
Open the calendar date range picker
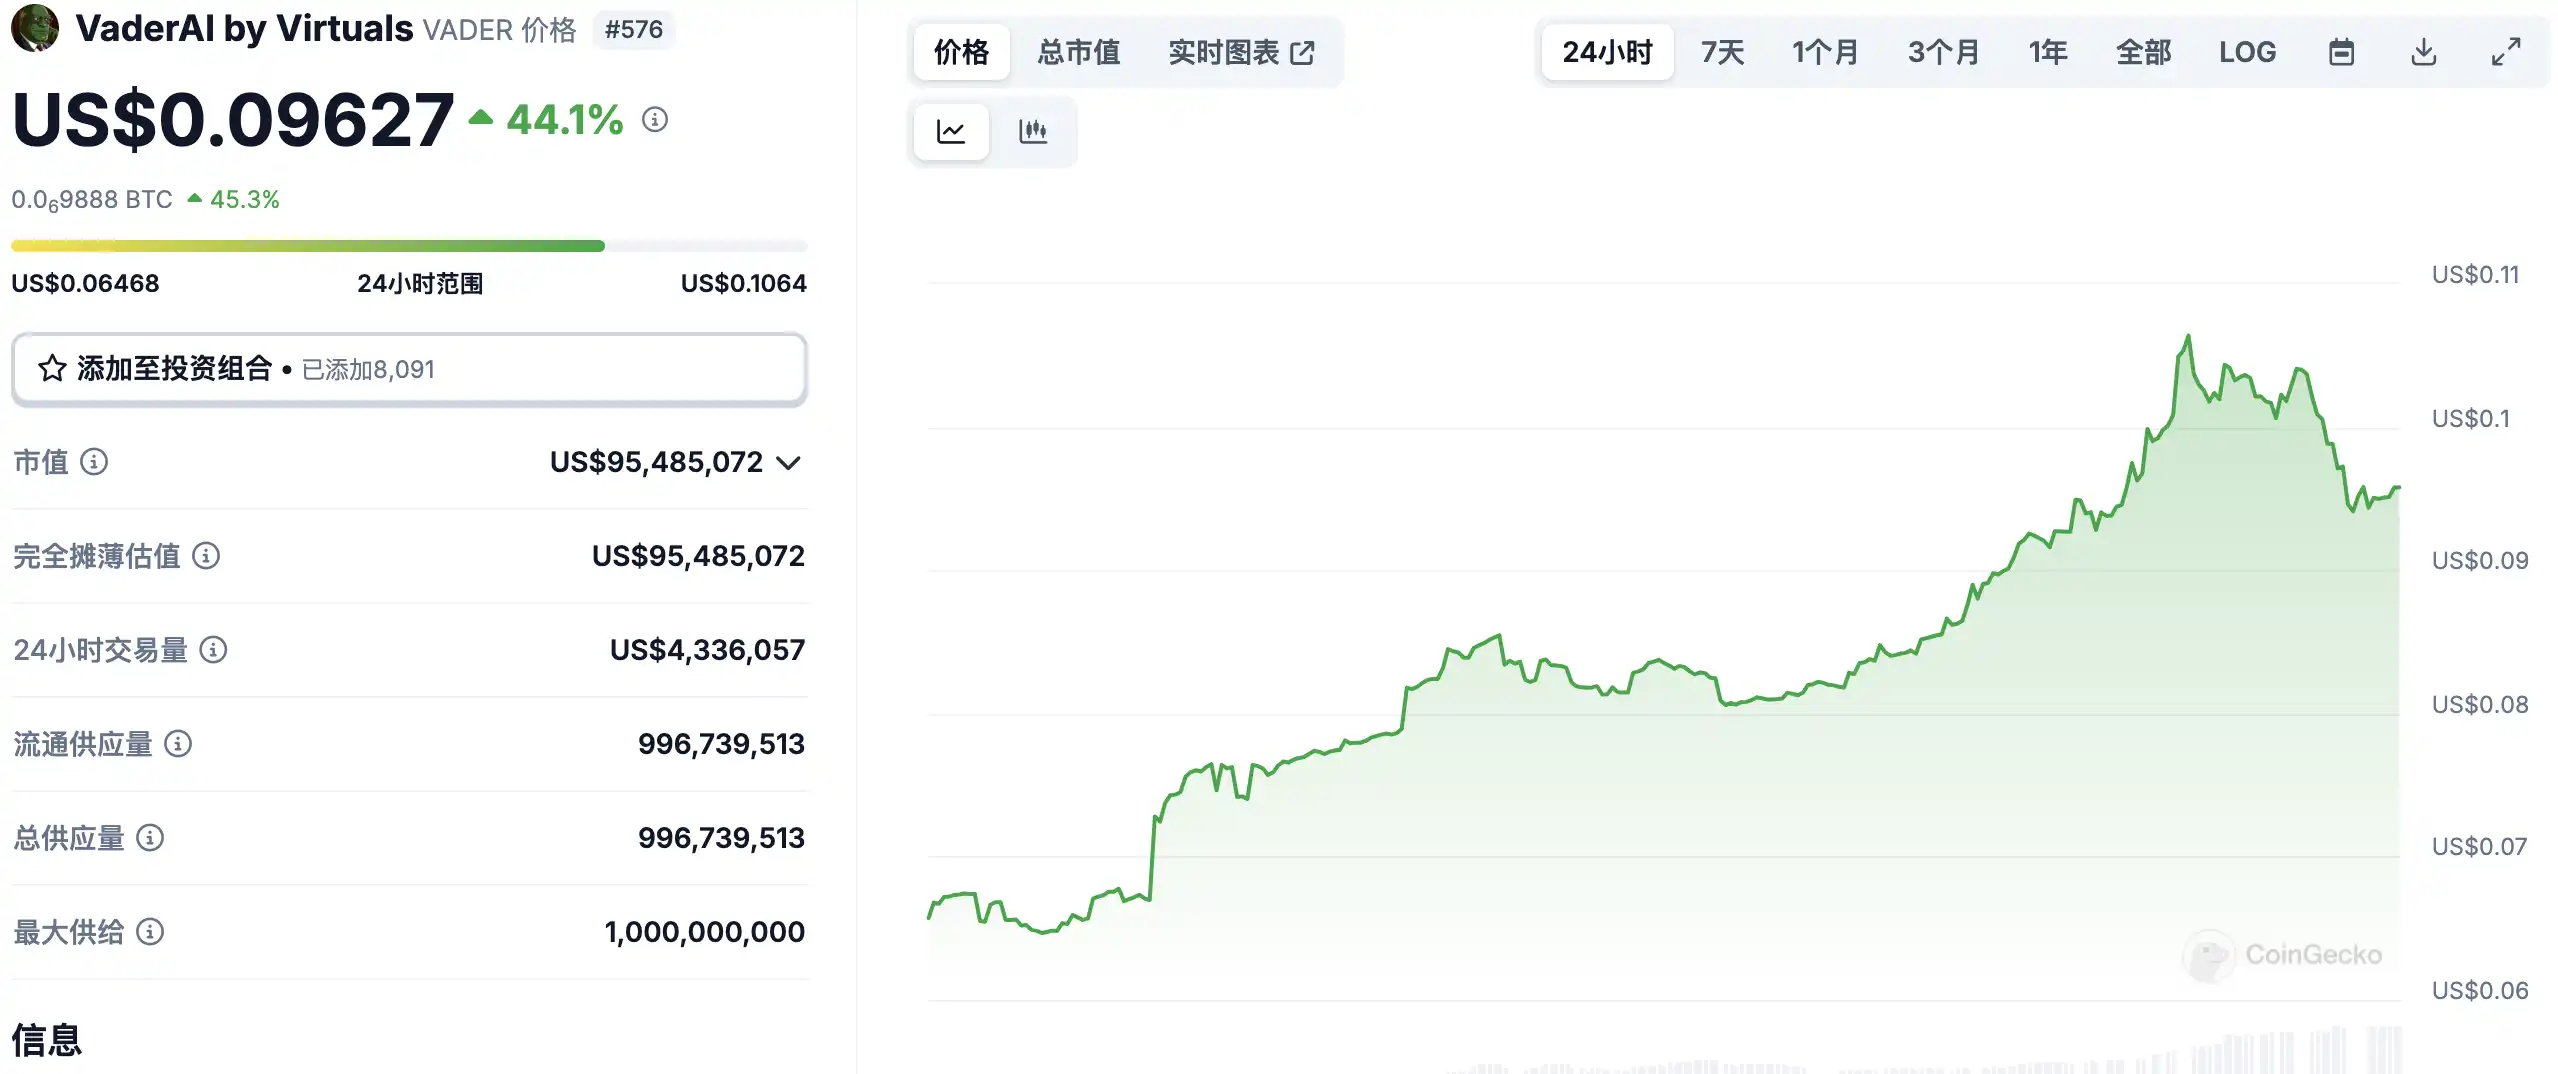[2341, 52]
